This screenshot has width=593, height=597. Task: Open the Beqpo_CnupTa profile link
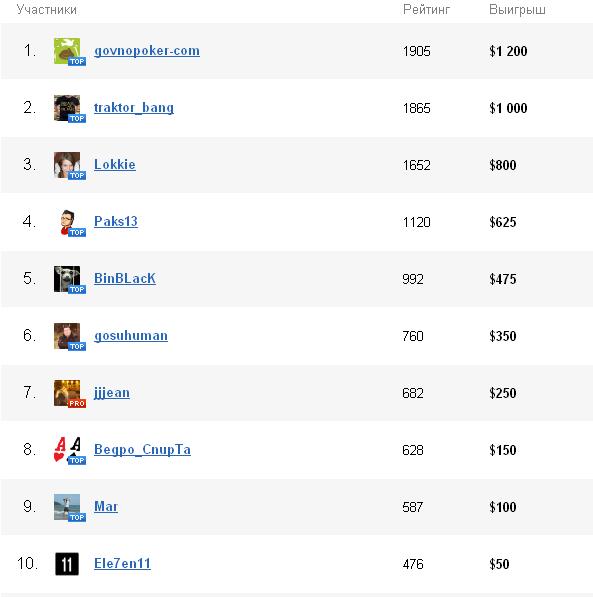pos(142,450)
